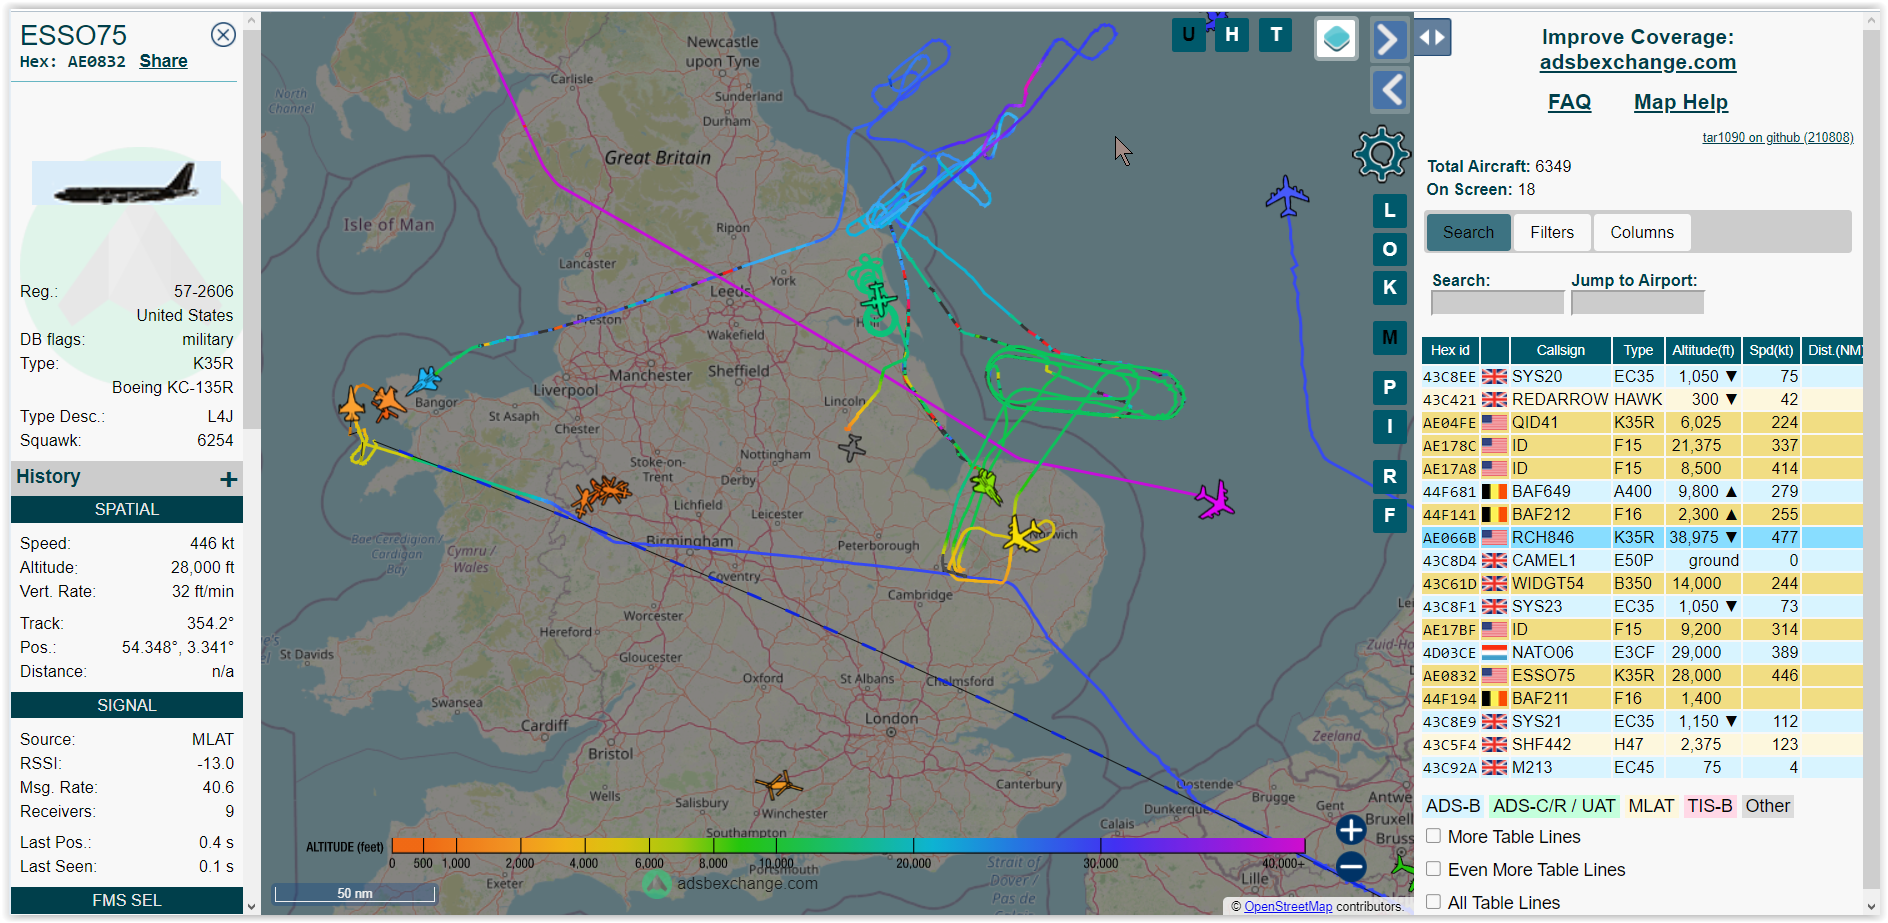
Task: Select the RCH846 row in aircraft table
Action: pyautogui.click(x=1642, y=538)
